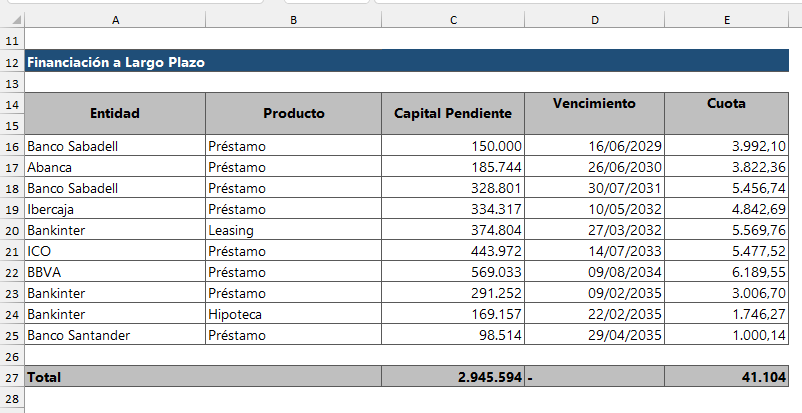Select total capital cell 2.945.594
This screenshot has height=413, width=802.
(x=453, y=377)
